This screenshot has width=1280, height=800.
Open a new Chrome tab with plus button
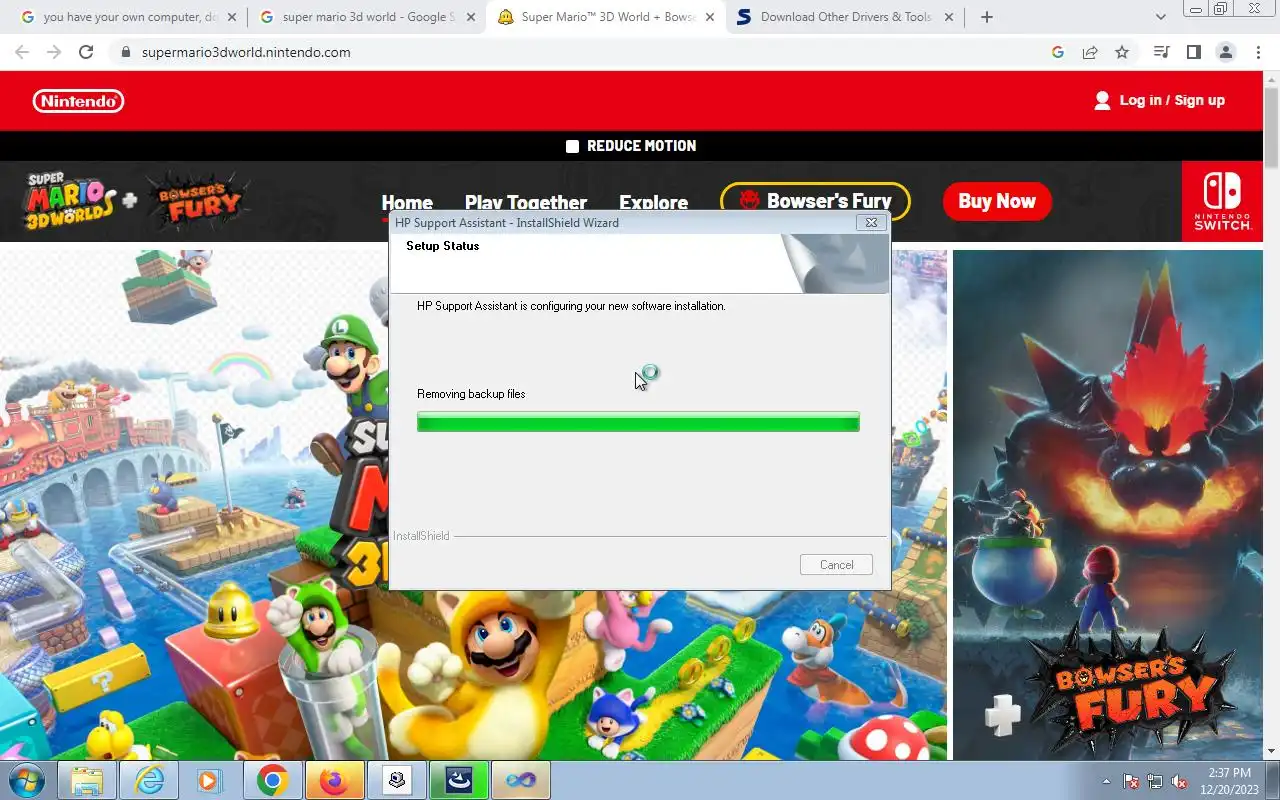(x=986, y=17)
